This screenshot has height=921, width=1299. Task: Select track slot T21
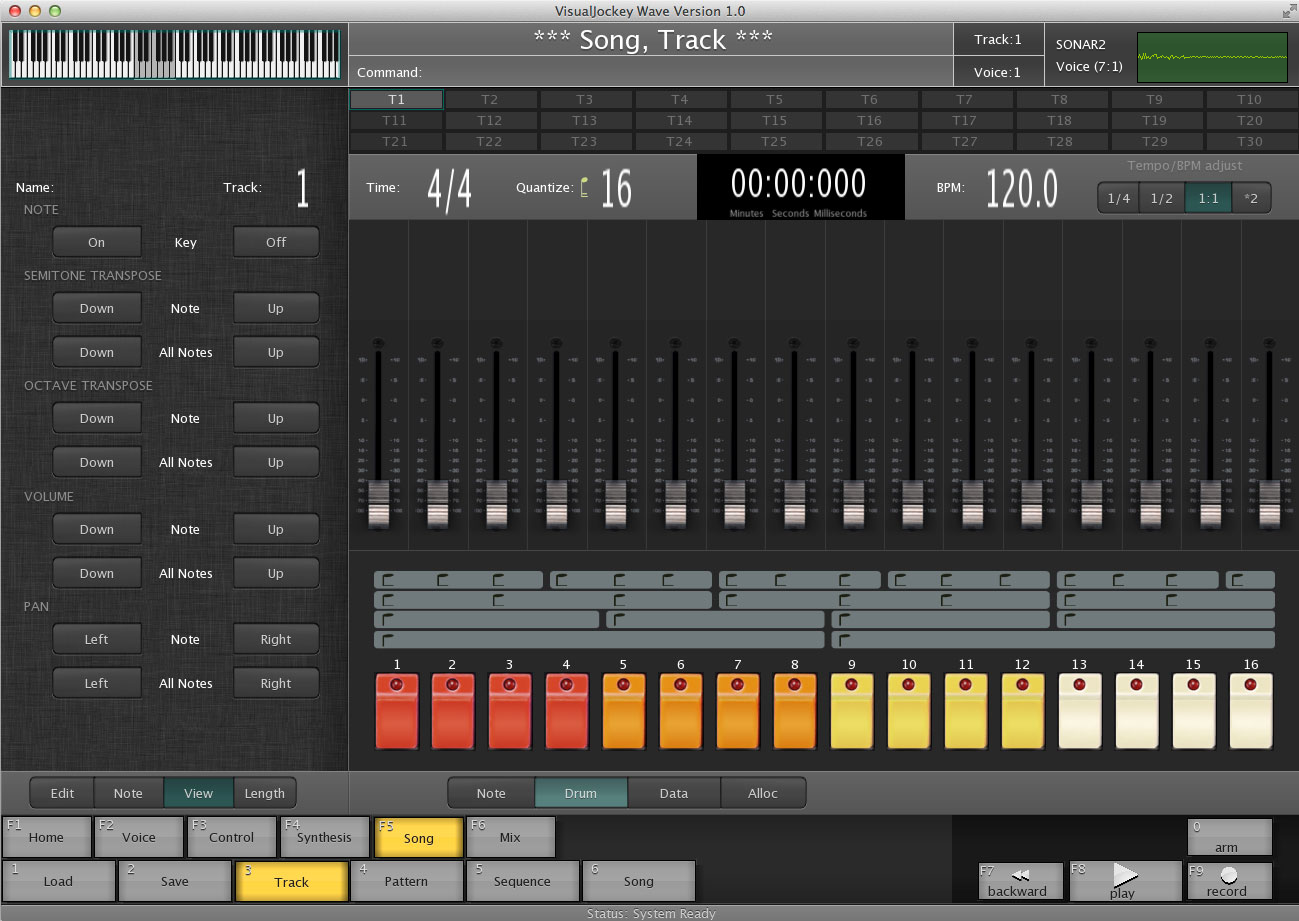point(394,141)
